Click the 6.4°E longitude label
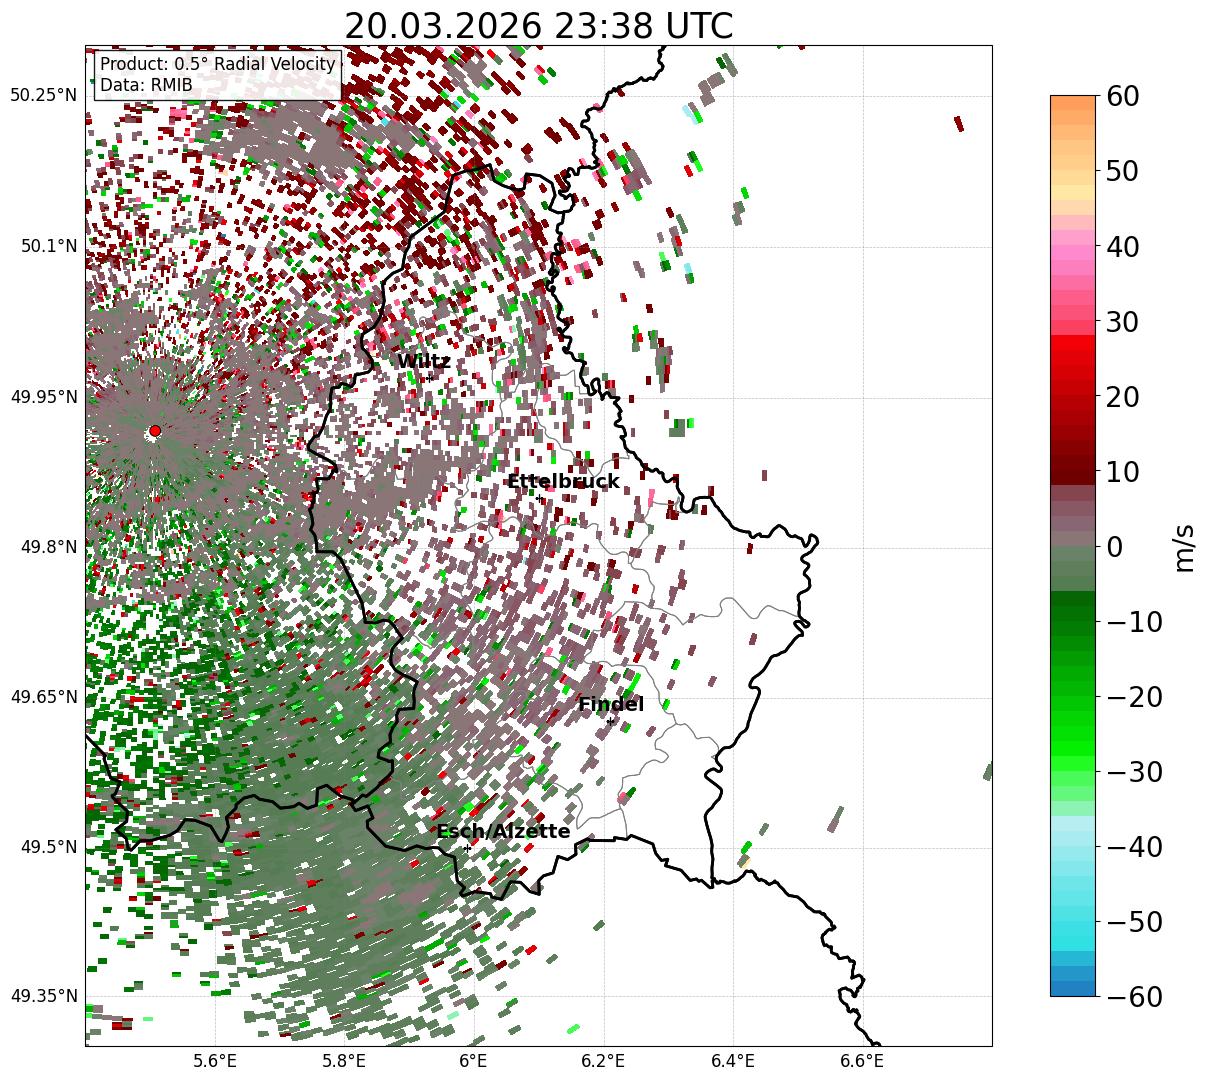The width and height of the screenshot is (1207, 1081). 733,1061
